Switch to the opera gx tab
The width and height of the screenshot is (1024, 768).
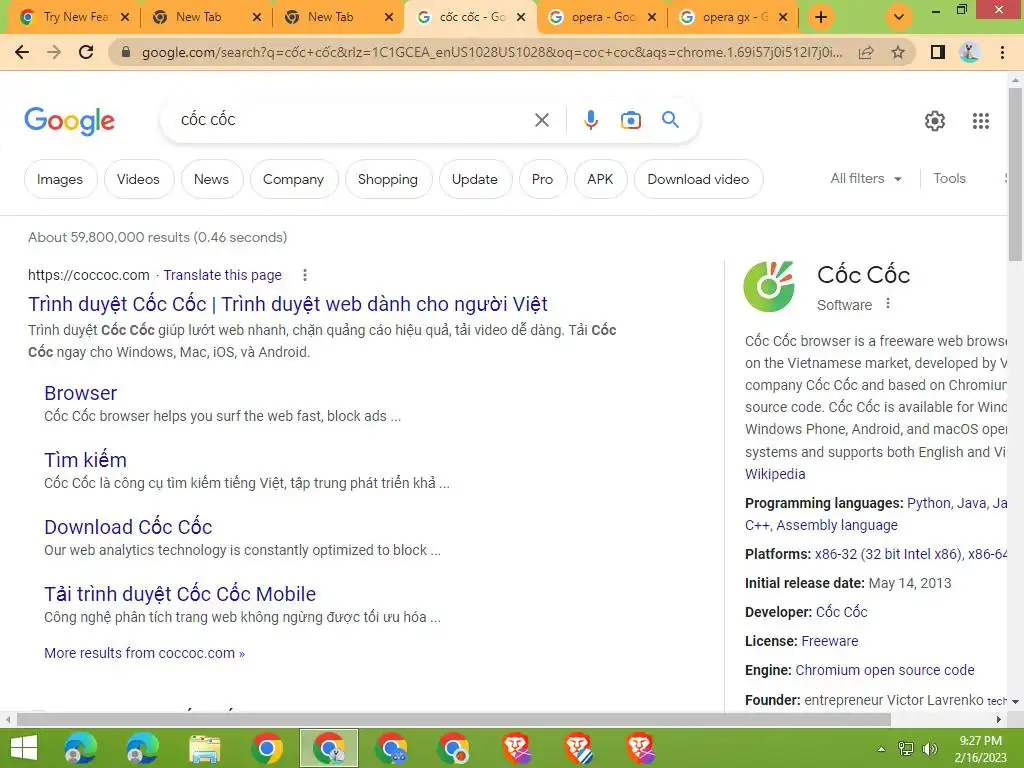point(733,17)
